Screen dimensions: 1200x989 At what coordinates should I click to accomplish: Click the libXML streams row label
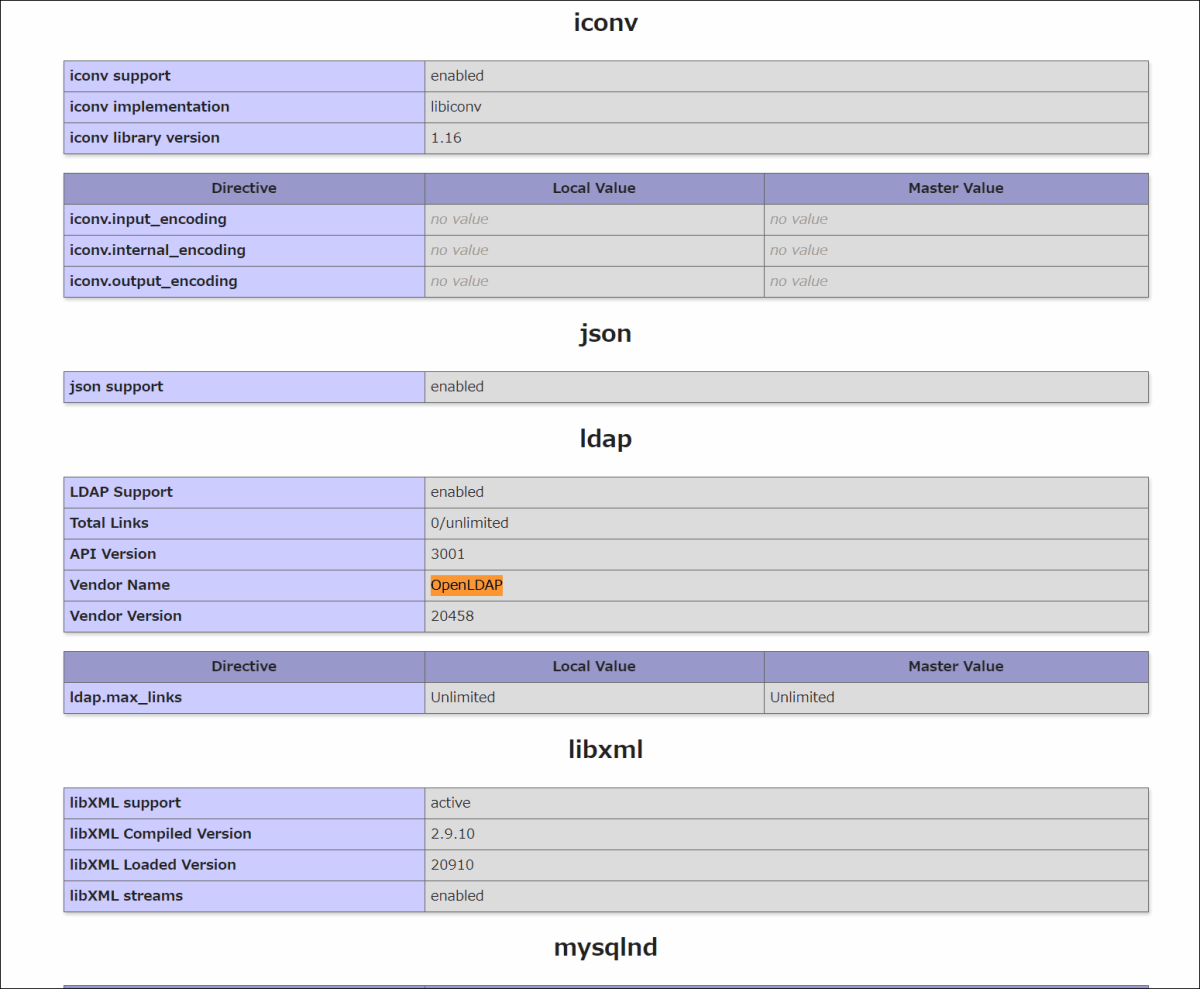[126, 896]
